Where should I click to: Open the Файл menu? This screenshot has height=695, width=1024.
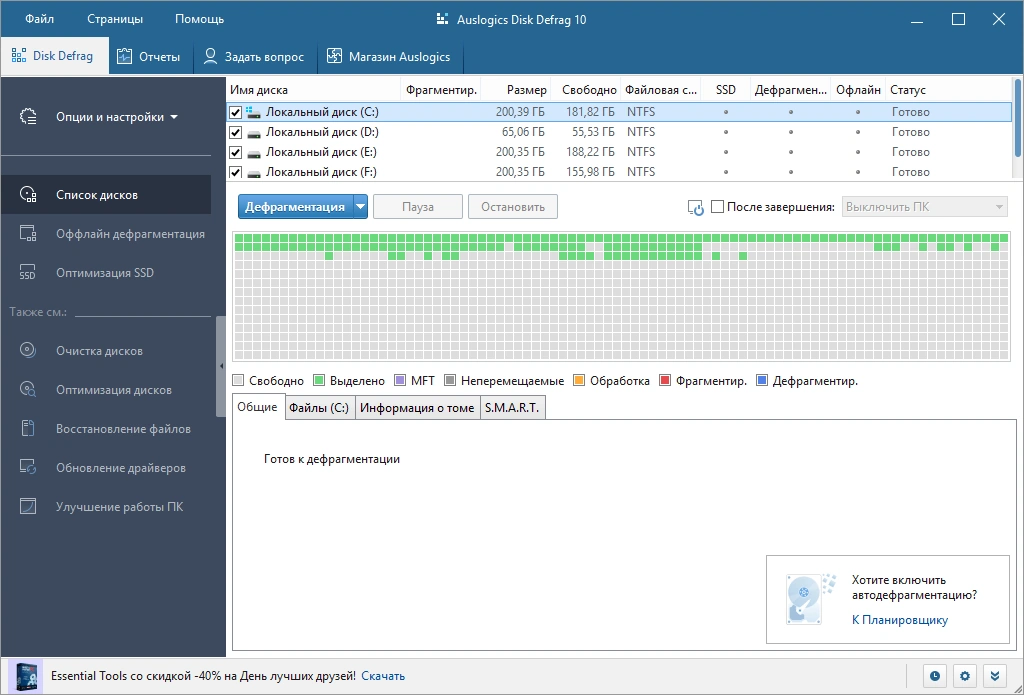pos(39,19)
